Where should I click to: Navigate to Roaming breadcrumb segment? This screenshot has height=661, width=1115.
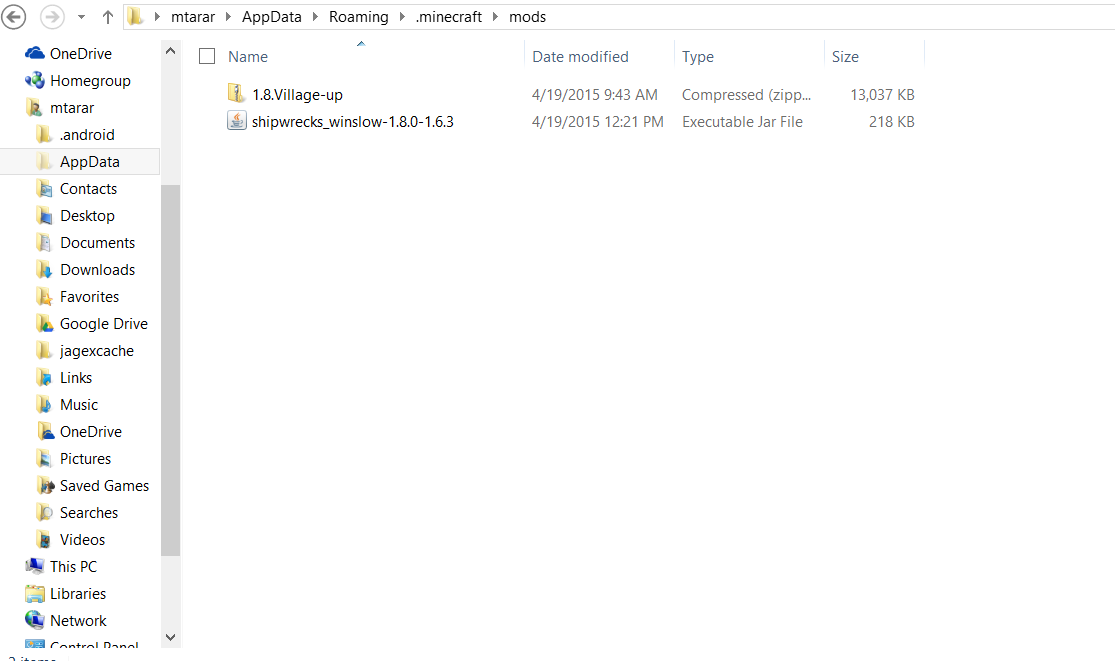pyautogui.click(x=358, y=16)
